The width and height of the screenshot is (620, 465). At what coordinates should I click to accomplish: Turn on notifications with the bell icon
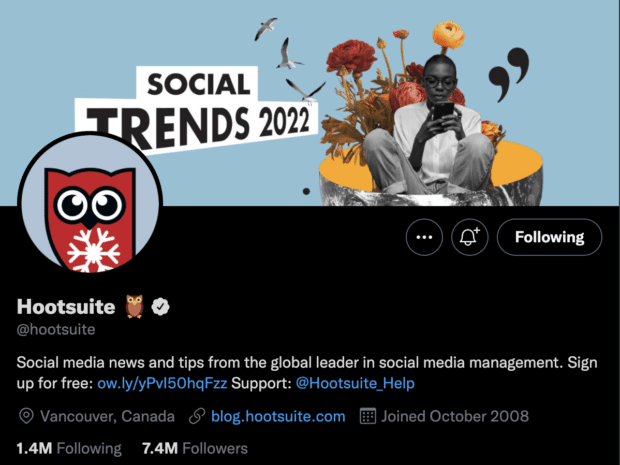click(x=470, y=237)
